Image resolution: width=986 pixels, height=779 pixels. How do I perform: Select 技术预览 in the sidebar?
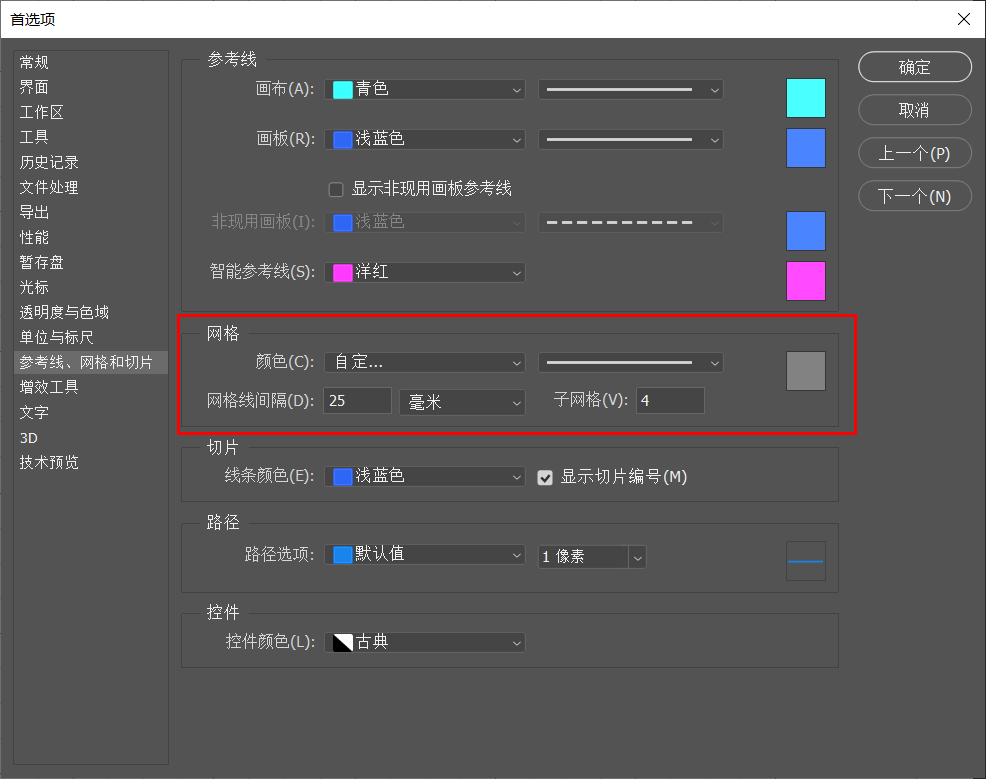click(x=49, y=462)
